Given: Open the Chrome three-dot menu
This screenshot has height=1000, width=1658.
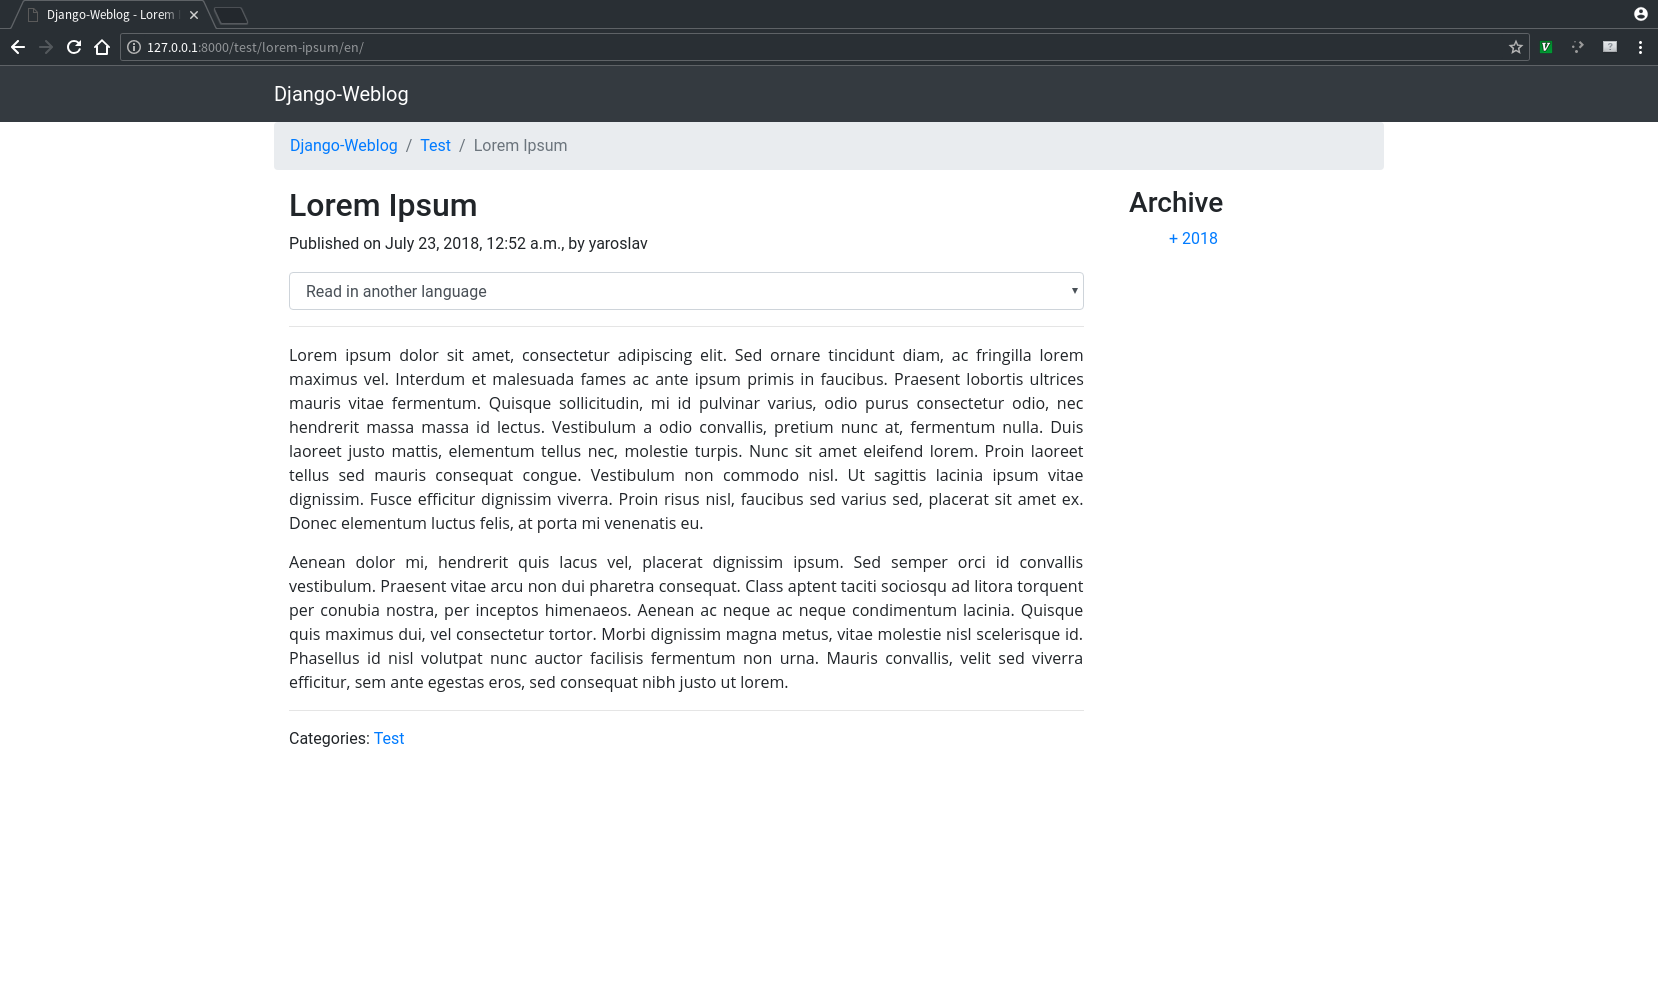Looking at the screenshot, I should coord(1640,47).
